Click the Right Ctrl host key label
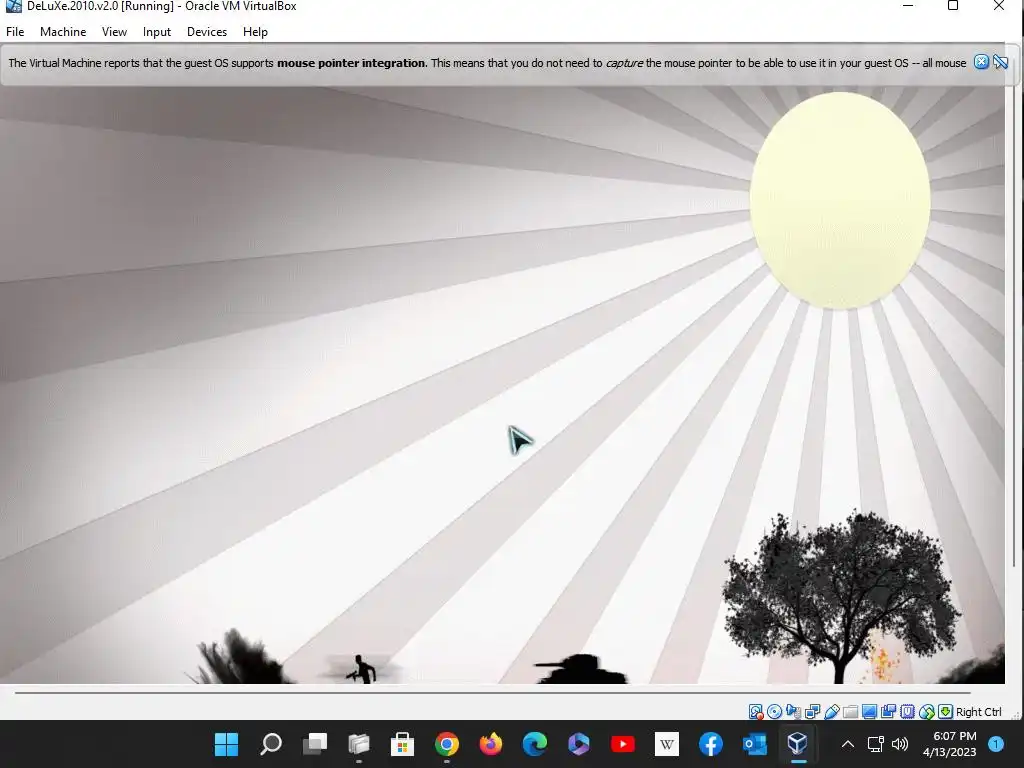Screen dimensions: 1024x768 978,712
